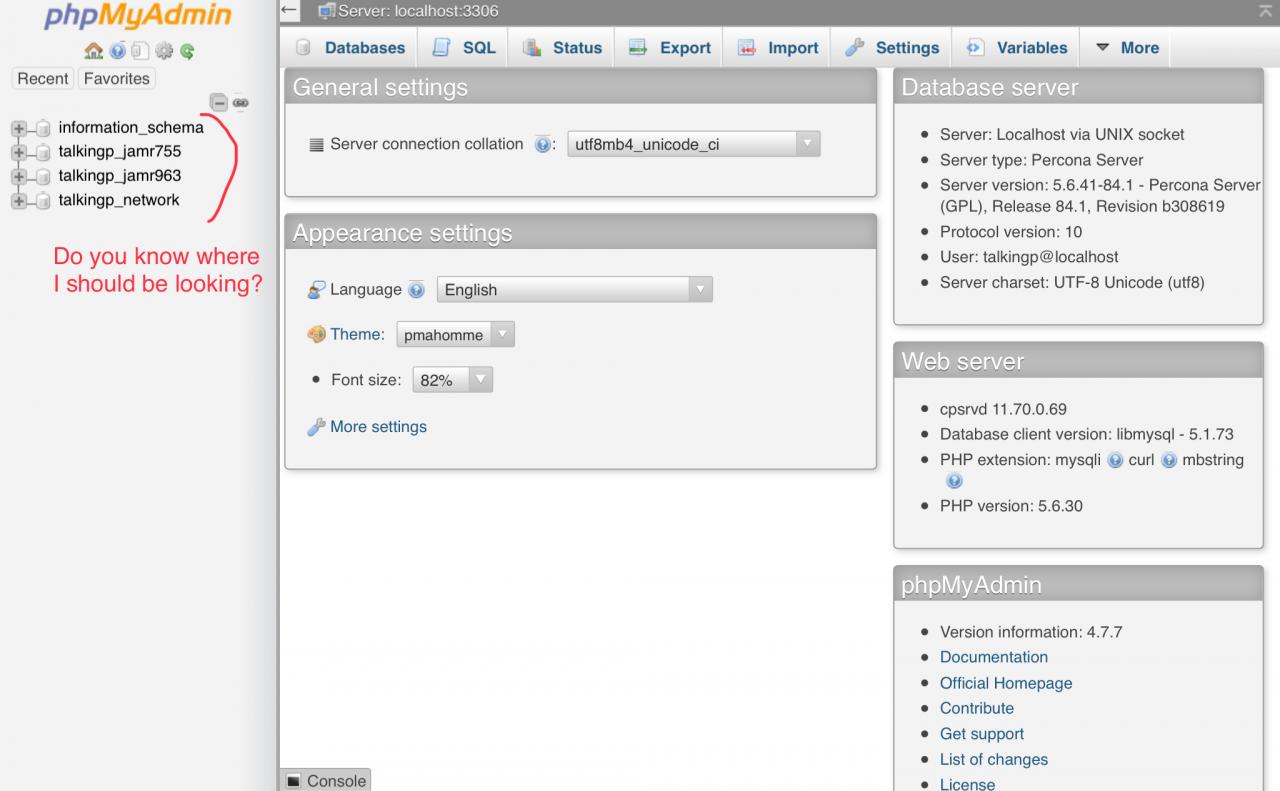Open the Console panel at bottom
The height and width of the screenshot is (791, 1280).
326,781
